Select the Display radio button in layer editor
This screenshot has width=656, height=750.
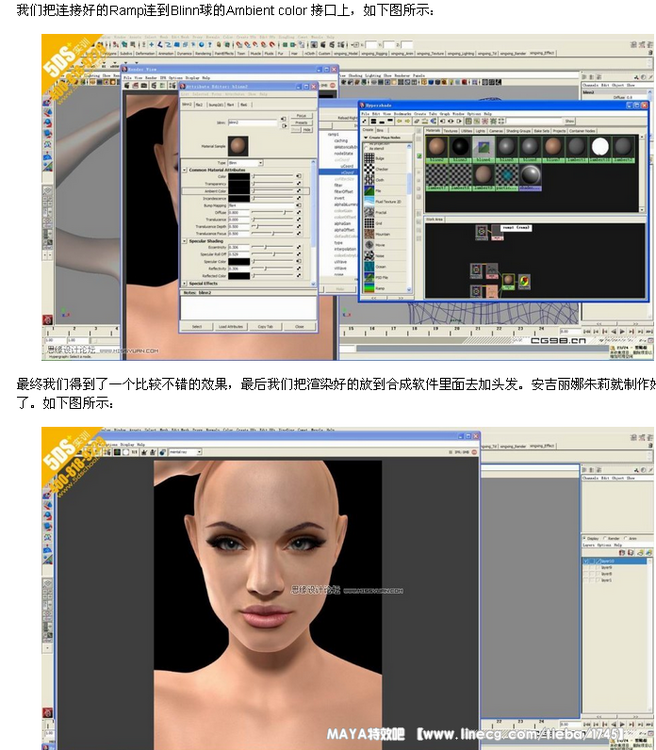tap(585, 539)
